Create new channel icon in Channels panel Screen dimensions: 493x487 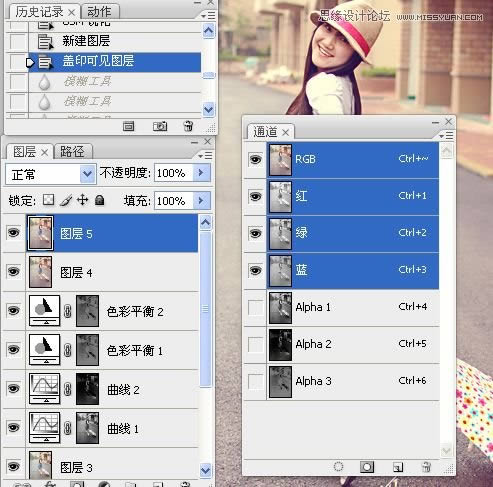[x=398, y=467]
